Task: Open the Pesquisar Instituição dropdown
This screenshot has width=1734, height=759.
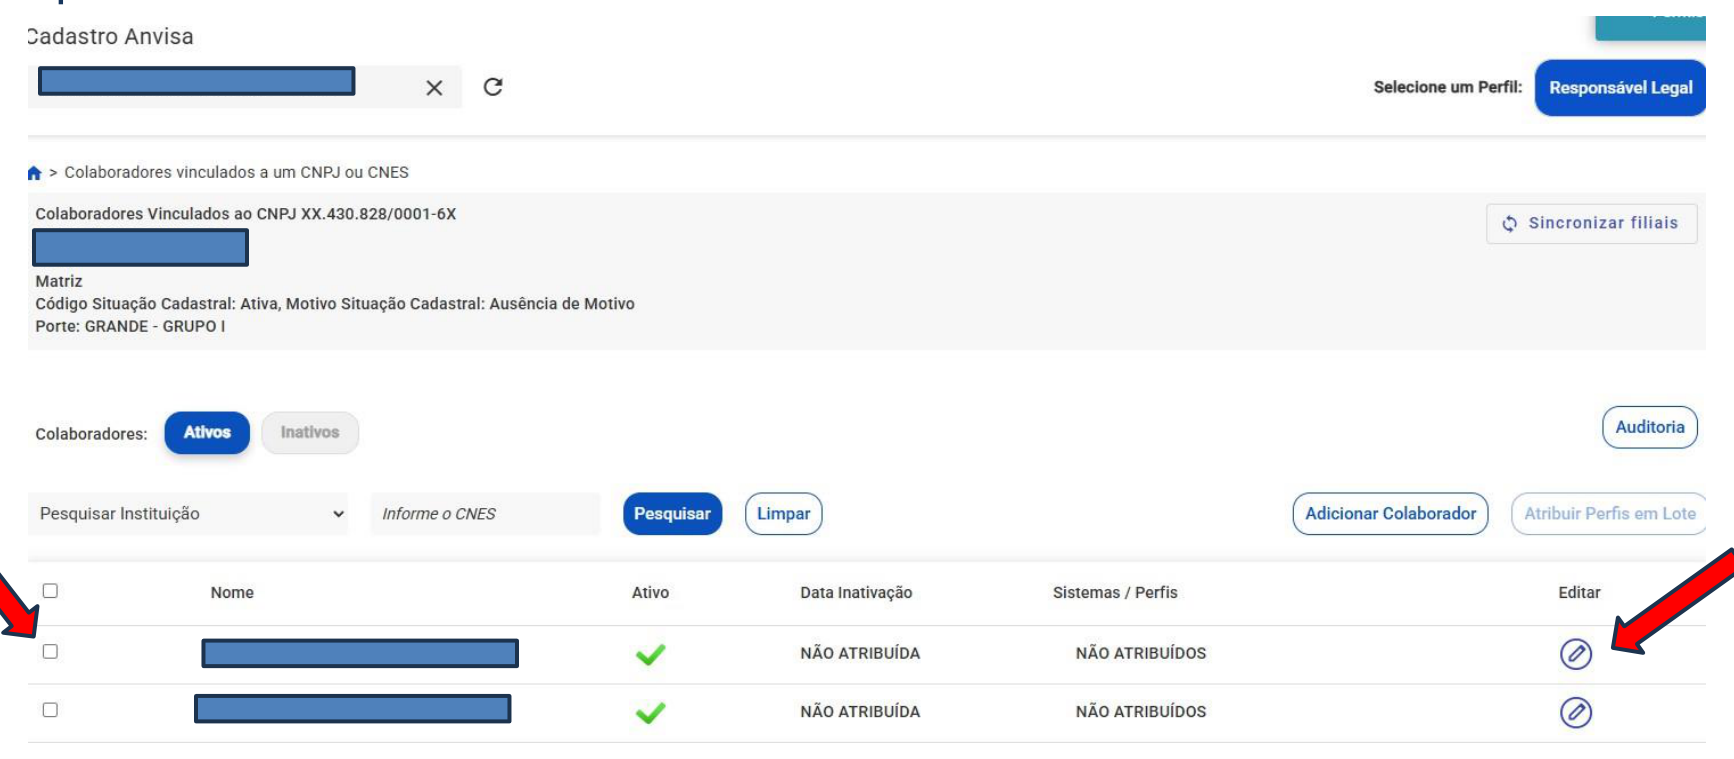Action: click(x=188, y=514)
